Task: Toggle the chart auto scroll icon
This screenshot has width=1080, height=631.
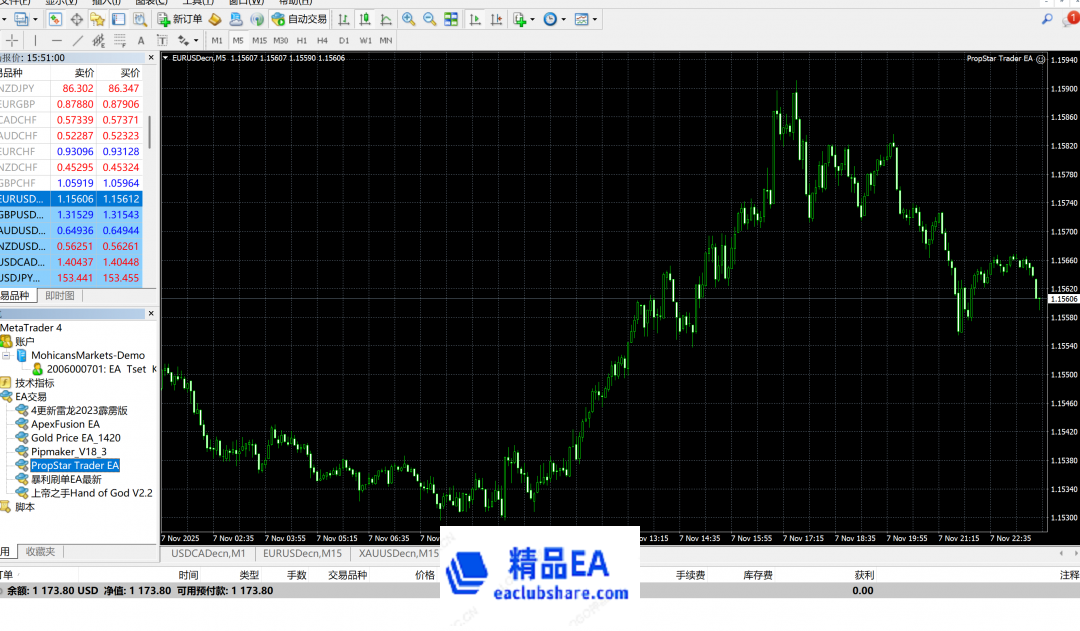Action: click(x=474, y=19)
